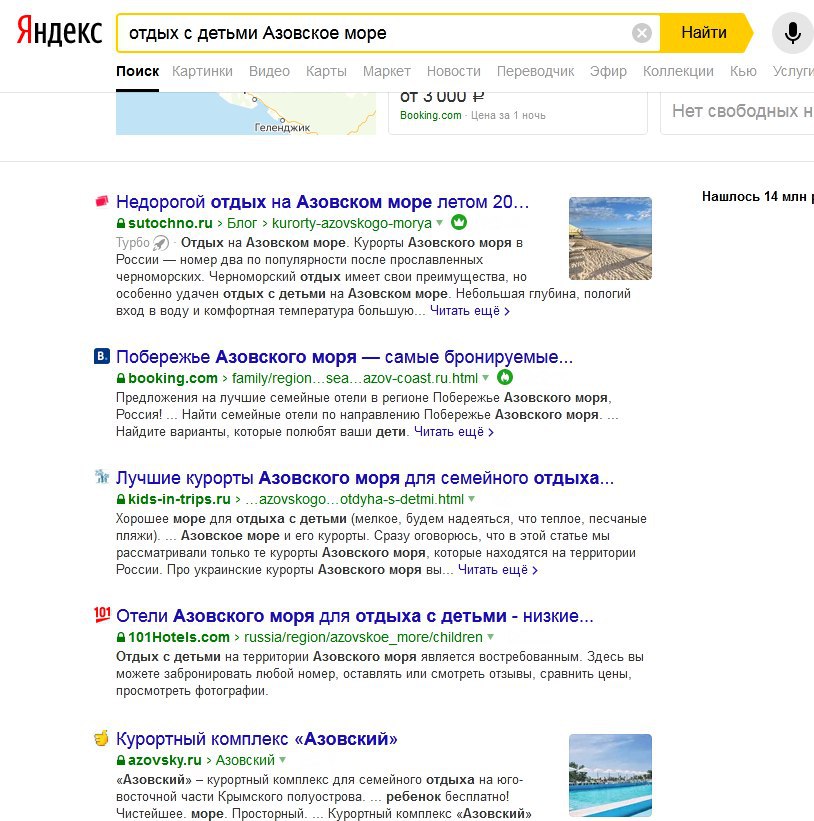
Task: Click green flame badge on booking.com result
Action: 505,378
